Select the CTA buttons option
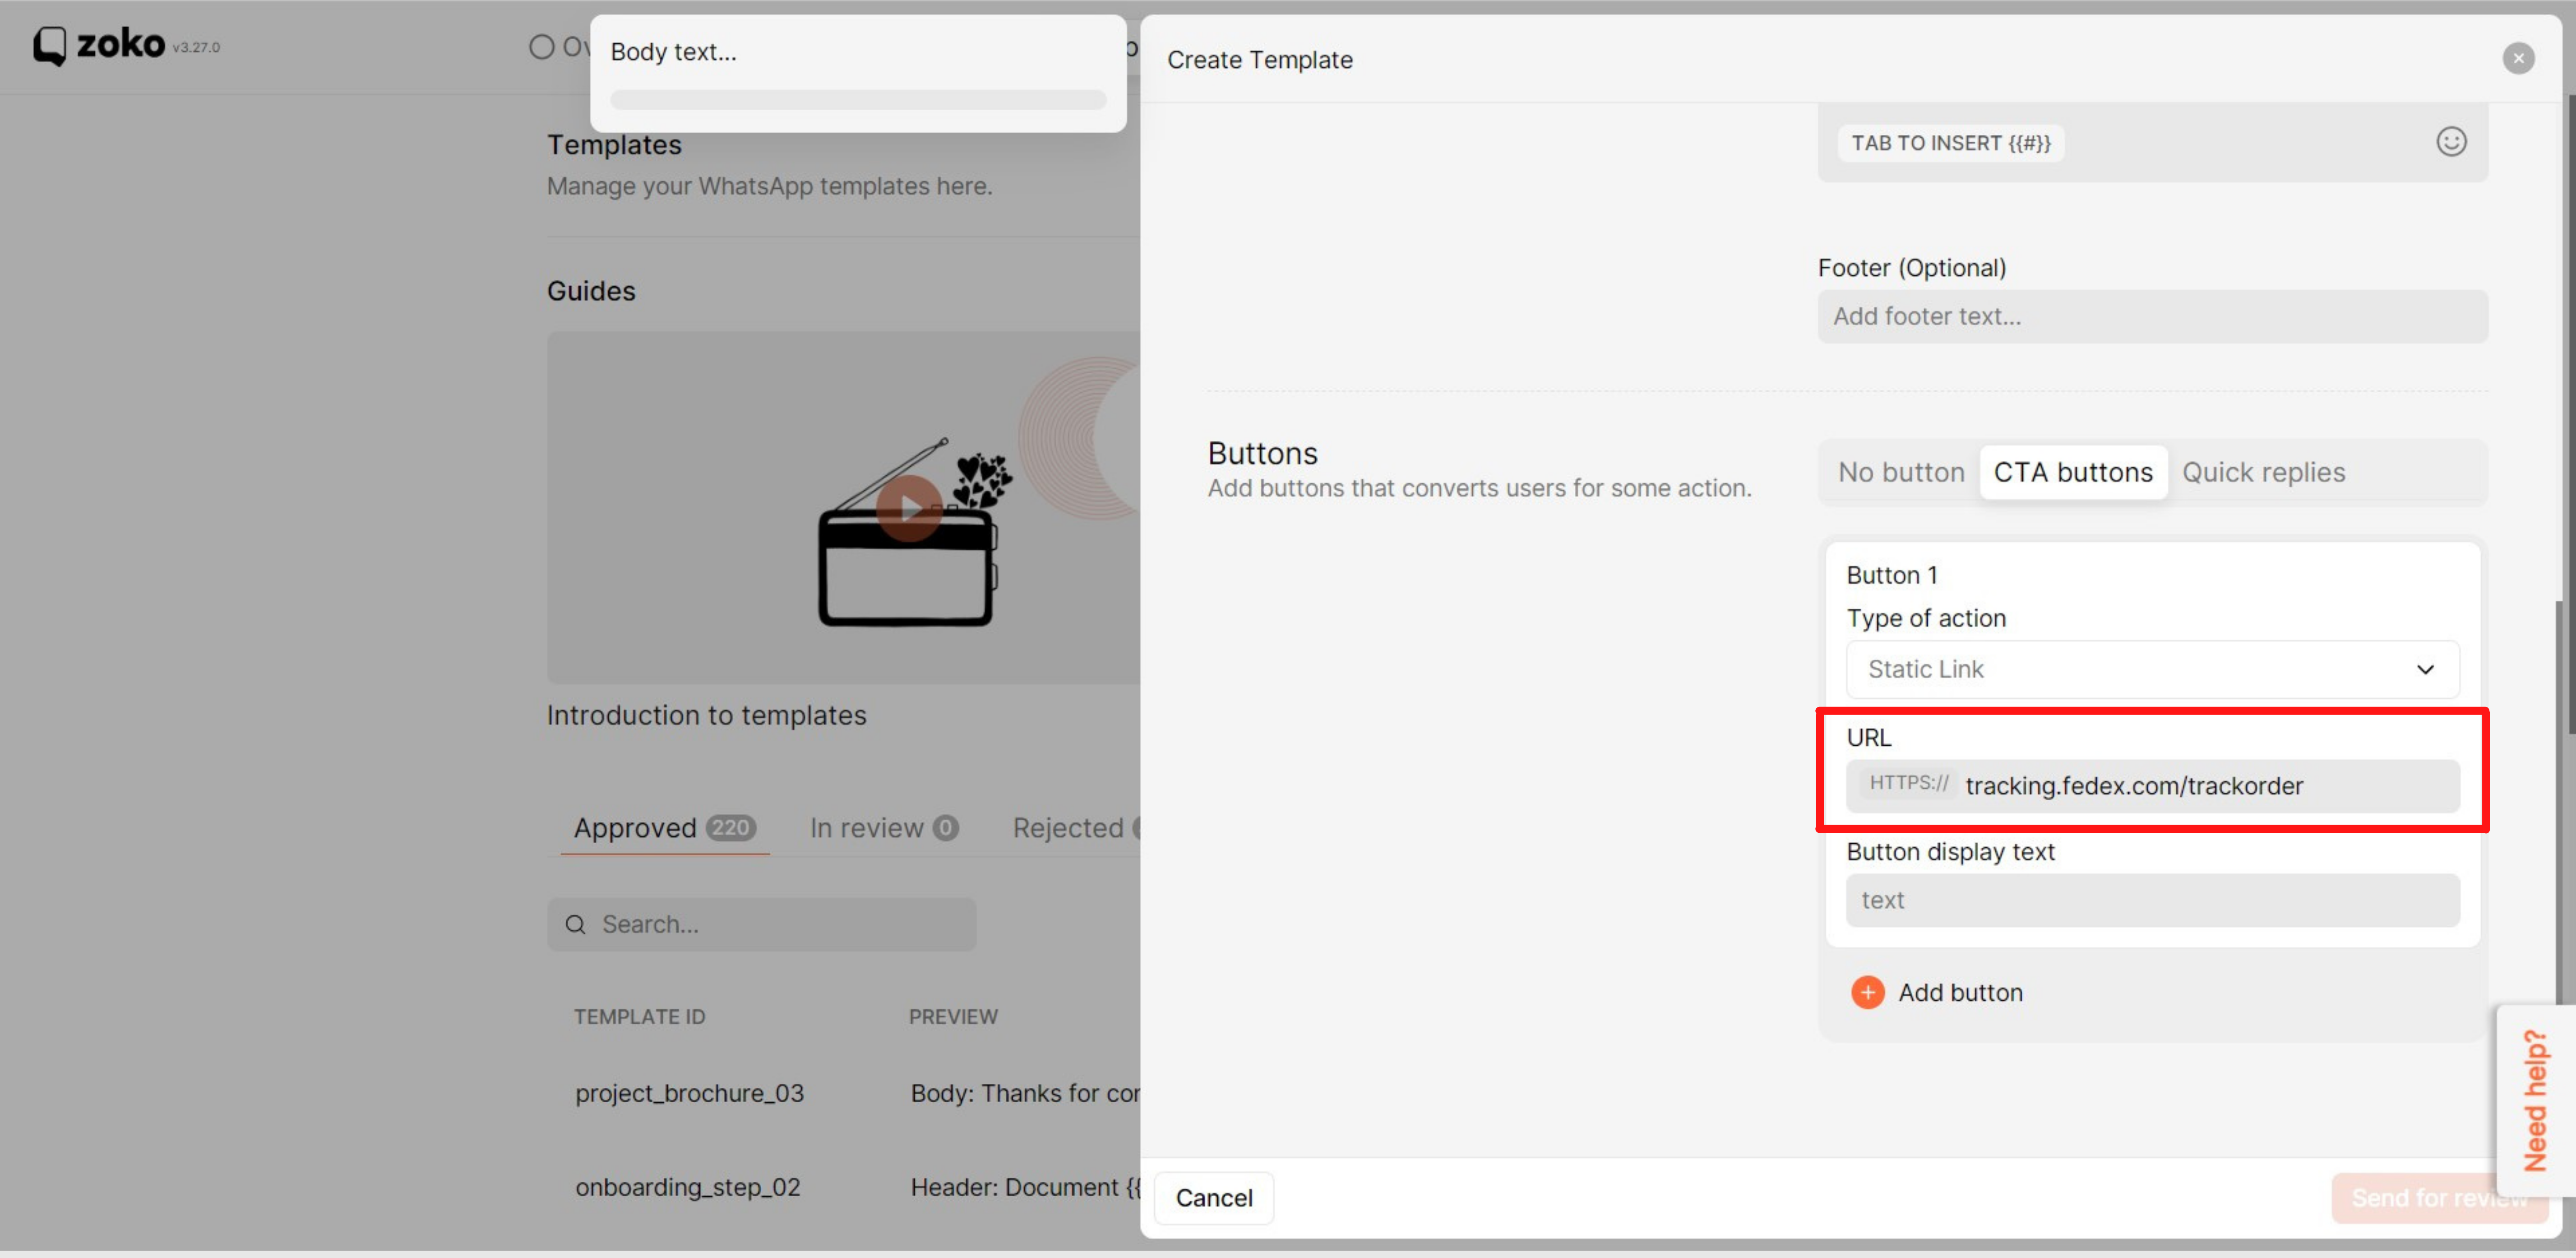Viewport: 2576px width, 1258px height. click(x=2073, y=472)
